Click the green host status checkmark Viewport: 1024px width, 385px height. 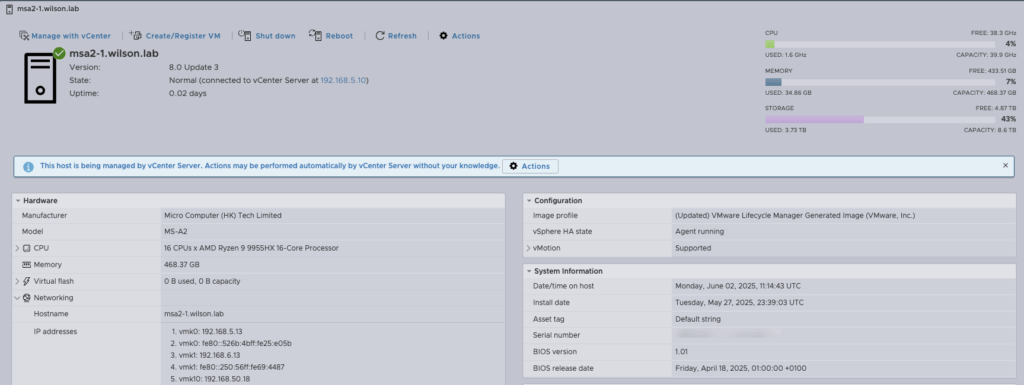59,53
